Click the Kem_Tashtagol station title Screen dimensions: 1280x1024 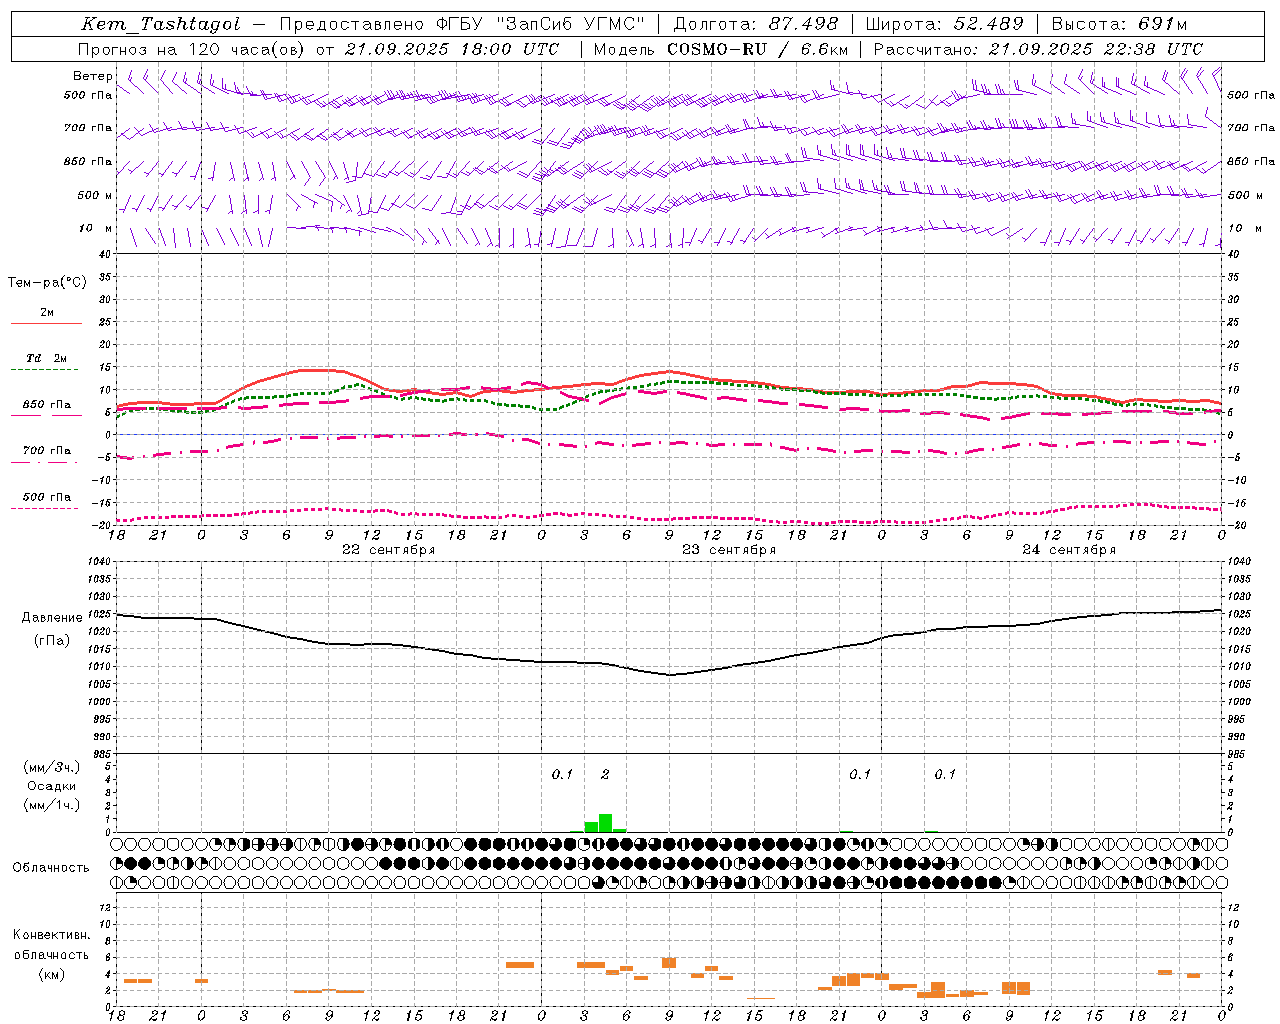click(x=160, y=25)
